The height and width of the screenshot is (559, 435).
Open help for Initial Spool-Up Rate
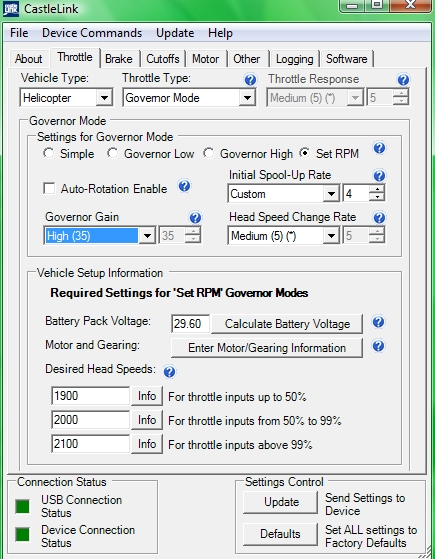coord(379,175)
